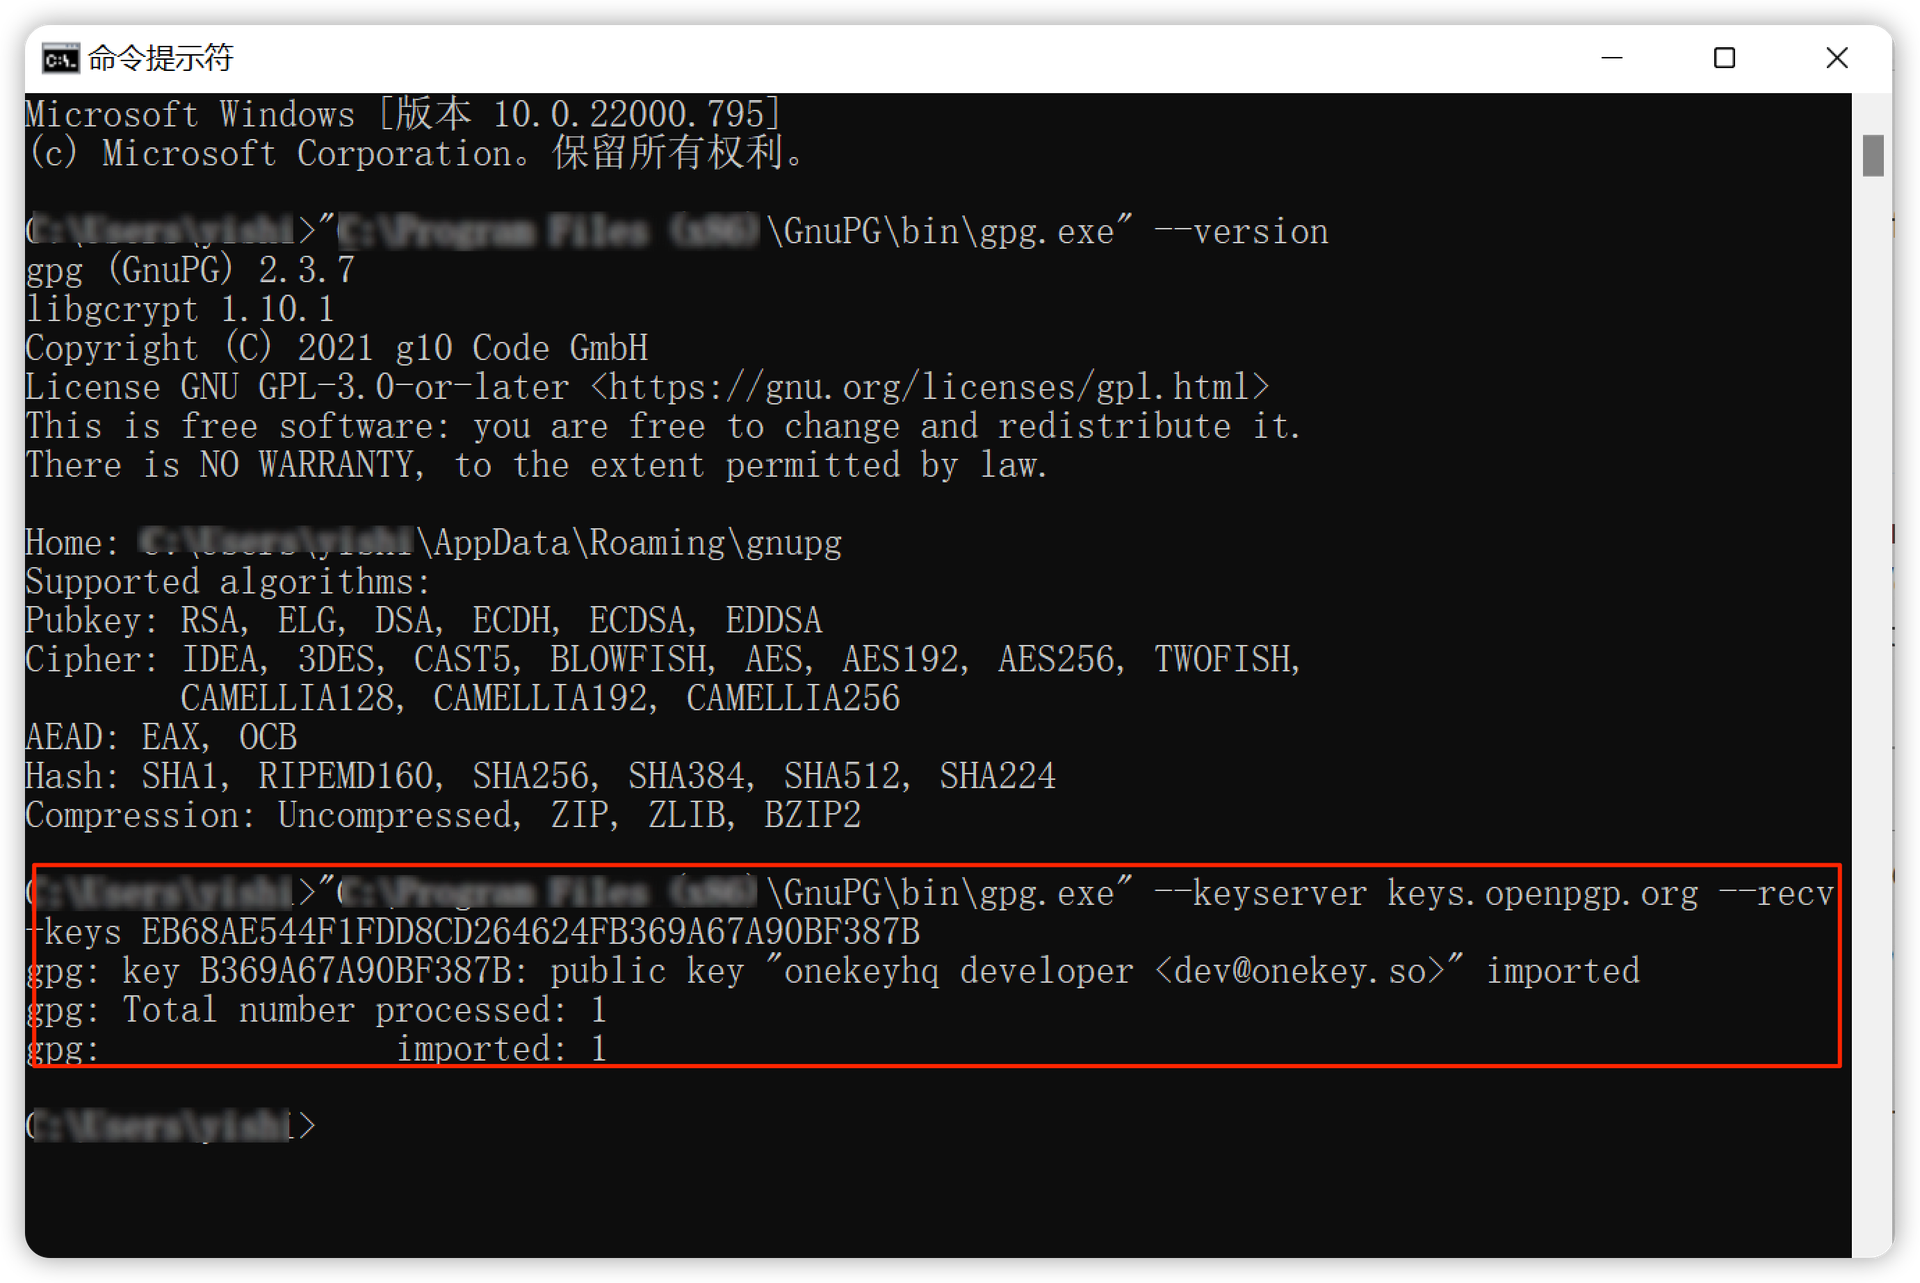Click the 'libgcrypt 1.10.1' line

point(179,309)
